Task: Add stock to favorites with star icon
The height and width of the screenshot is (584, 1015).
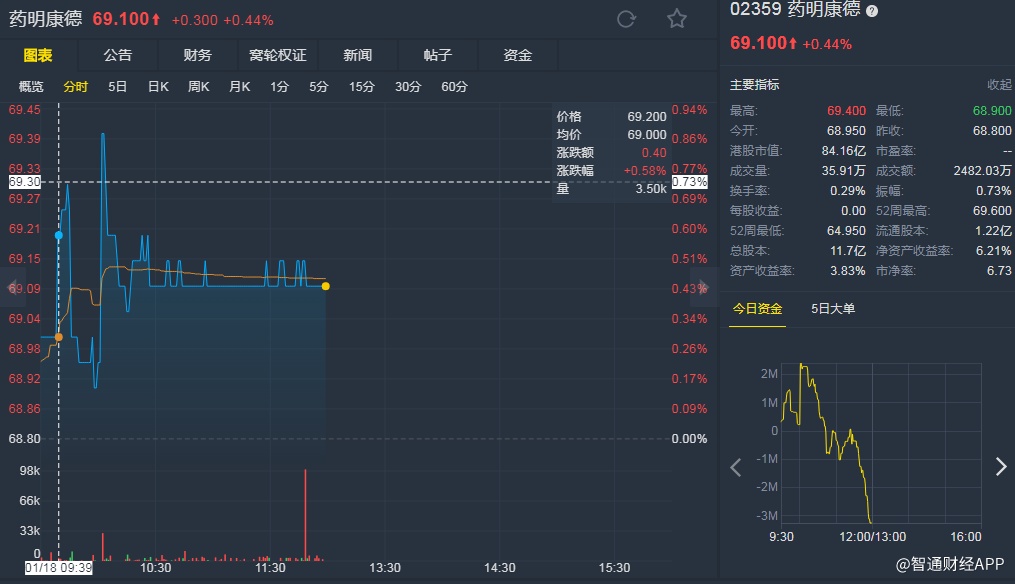Action: [x=677, y=19]
